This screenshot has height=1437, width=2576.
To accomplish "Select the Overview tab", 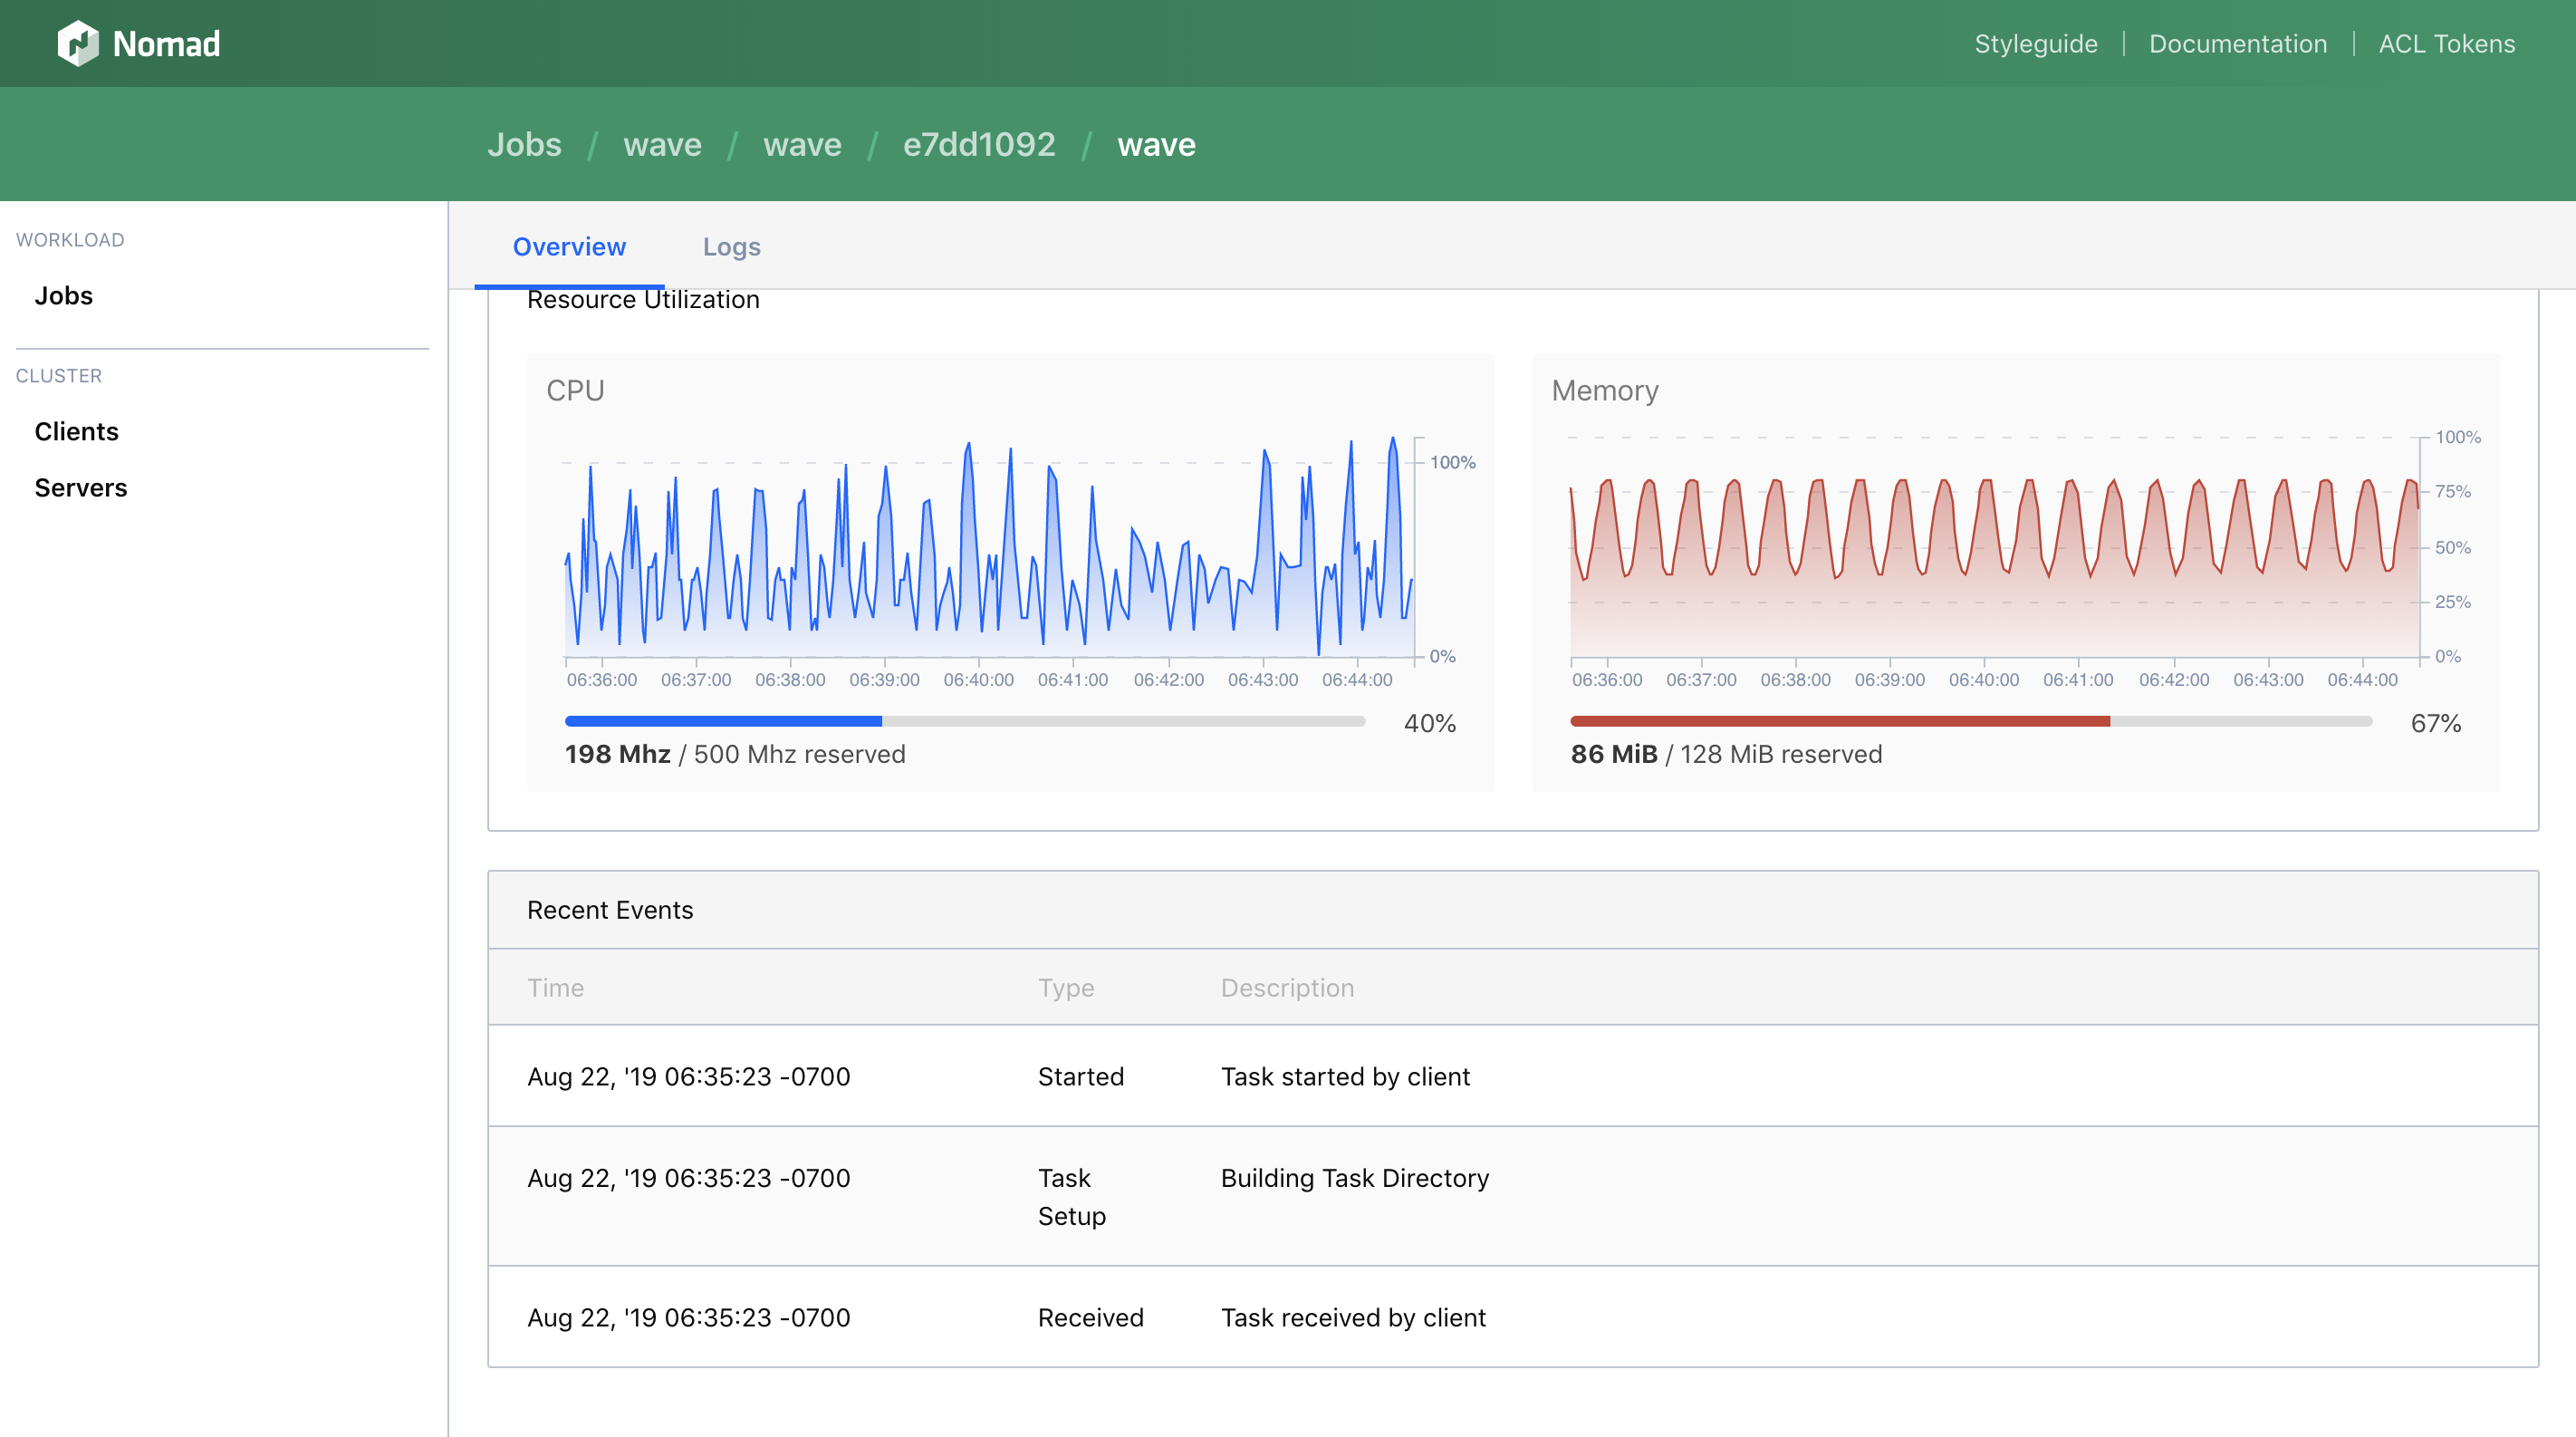I will coord(569,246).
